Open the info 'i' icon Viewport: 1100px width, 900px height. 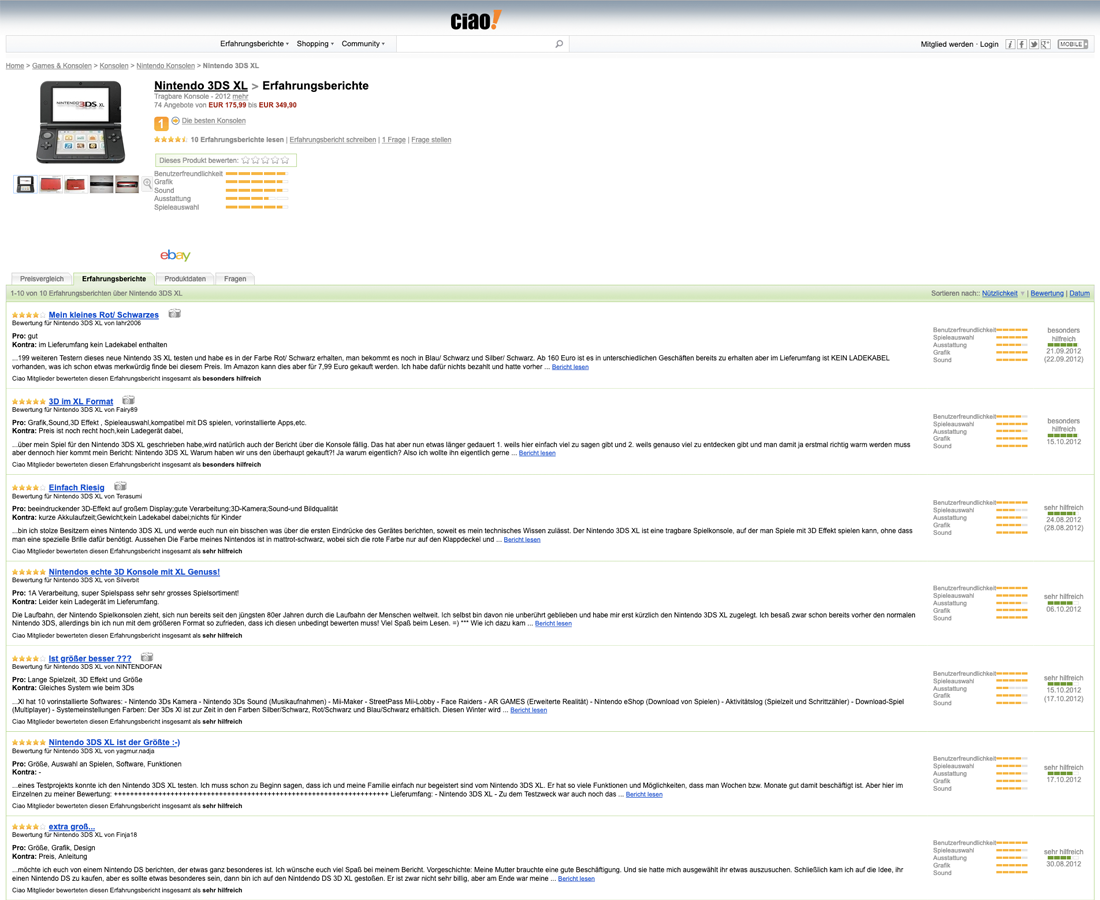coord(1010,44)
